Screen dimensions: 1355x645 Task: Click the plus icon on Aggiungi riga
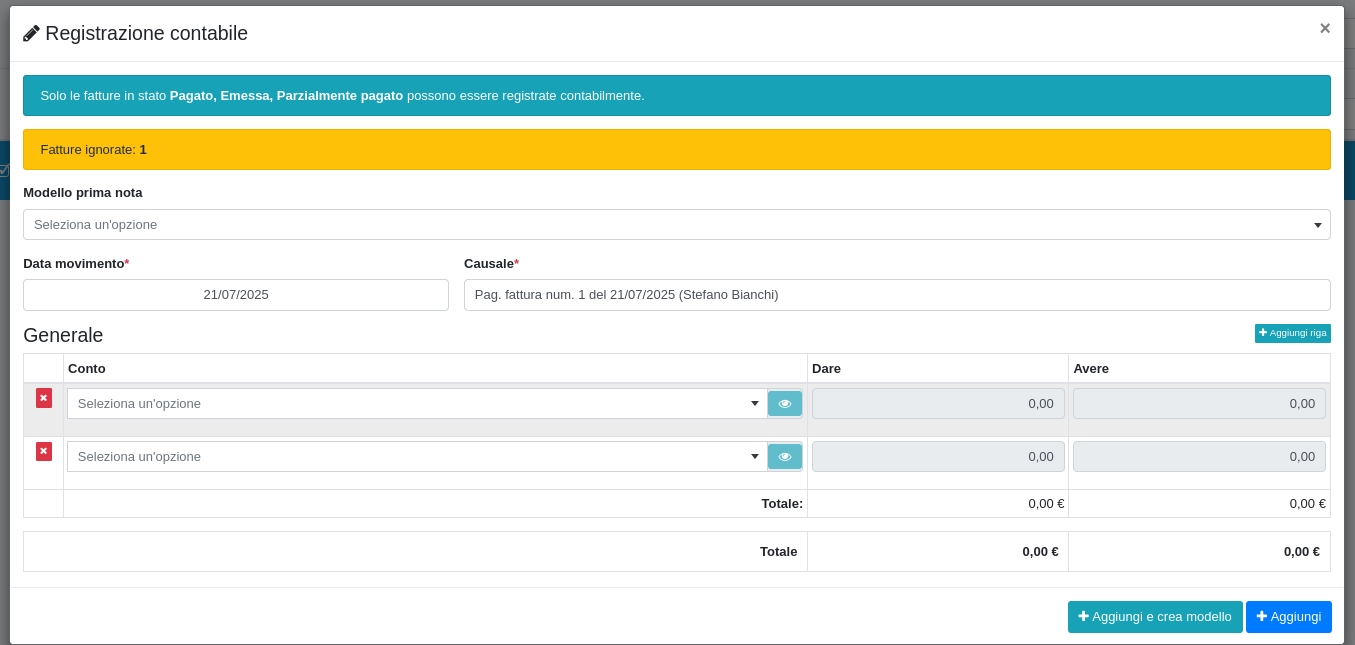click(x=1263, y=333)
